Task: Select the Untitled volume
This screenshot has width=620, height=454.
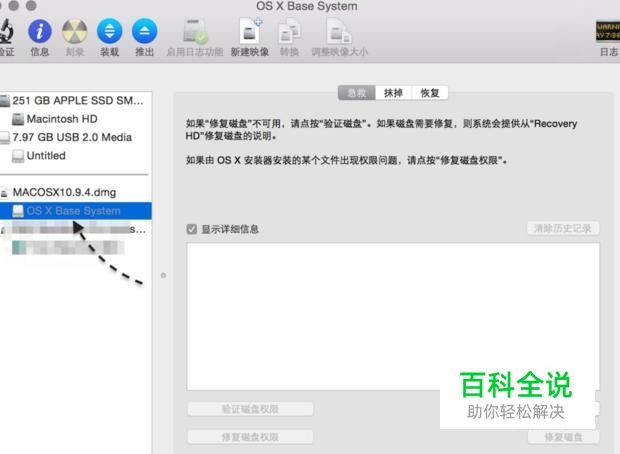Action: click(x=75, y=155)
